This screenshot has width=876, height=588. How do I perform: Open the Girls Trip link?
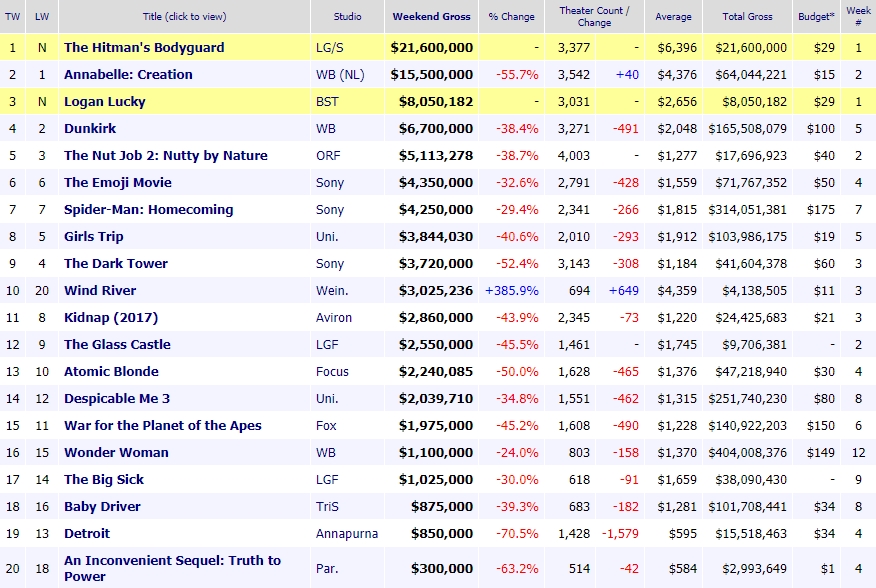click(x=93, y=236)
